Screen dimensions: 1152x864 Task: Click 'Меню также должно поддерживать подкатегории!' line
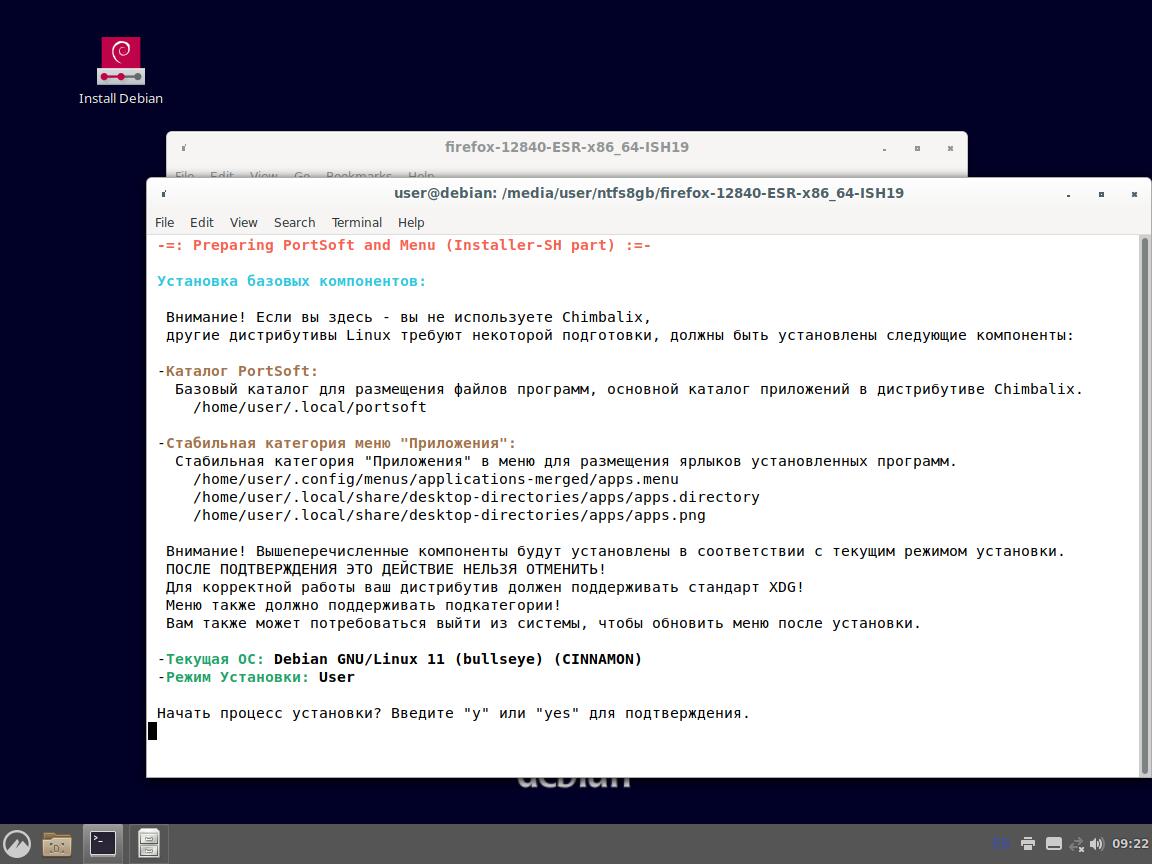pos(364,605)
